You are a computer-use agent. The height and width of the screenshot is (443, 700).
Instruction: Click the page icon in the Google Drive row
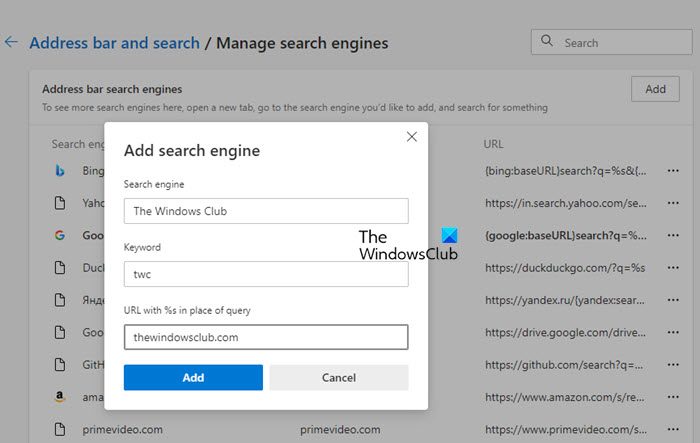point(60,332)
